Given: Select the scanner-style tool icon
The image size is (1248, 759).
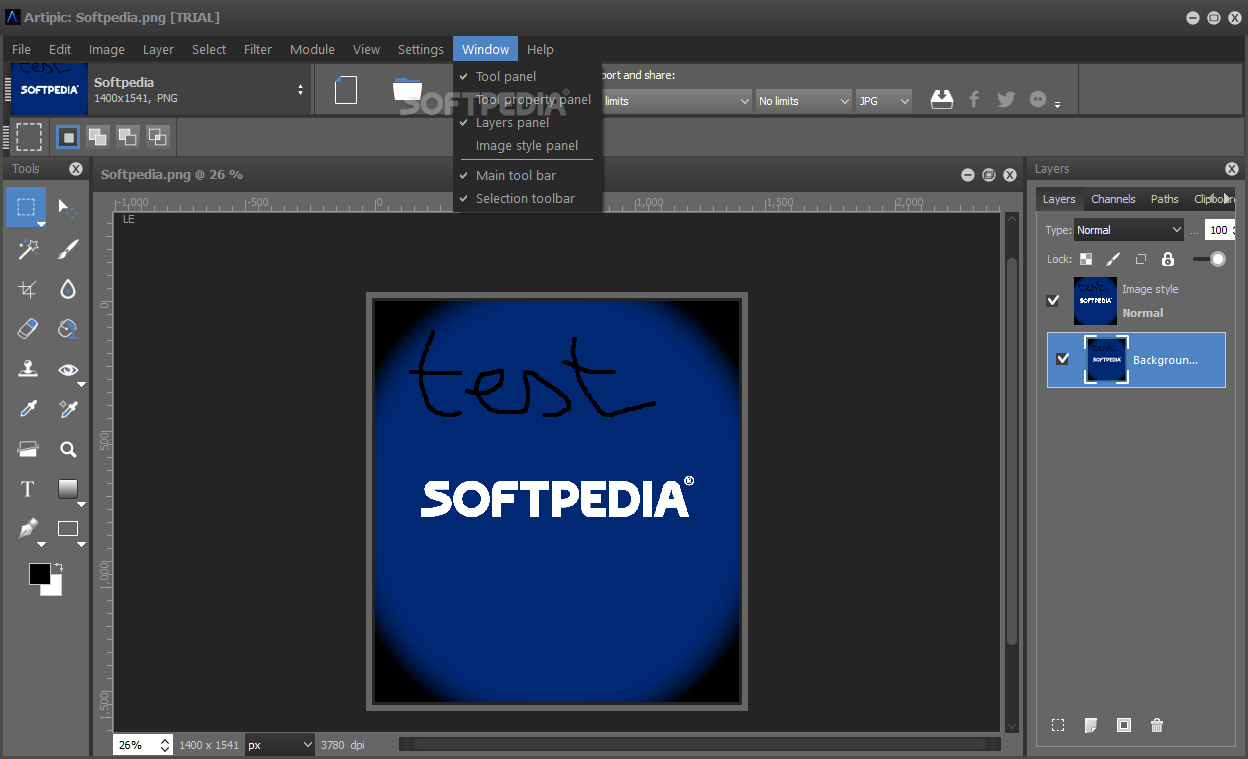Looking at the screenshot, I should coord(28,449).
